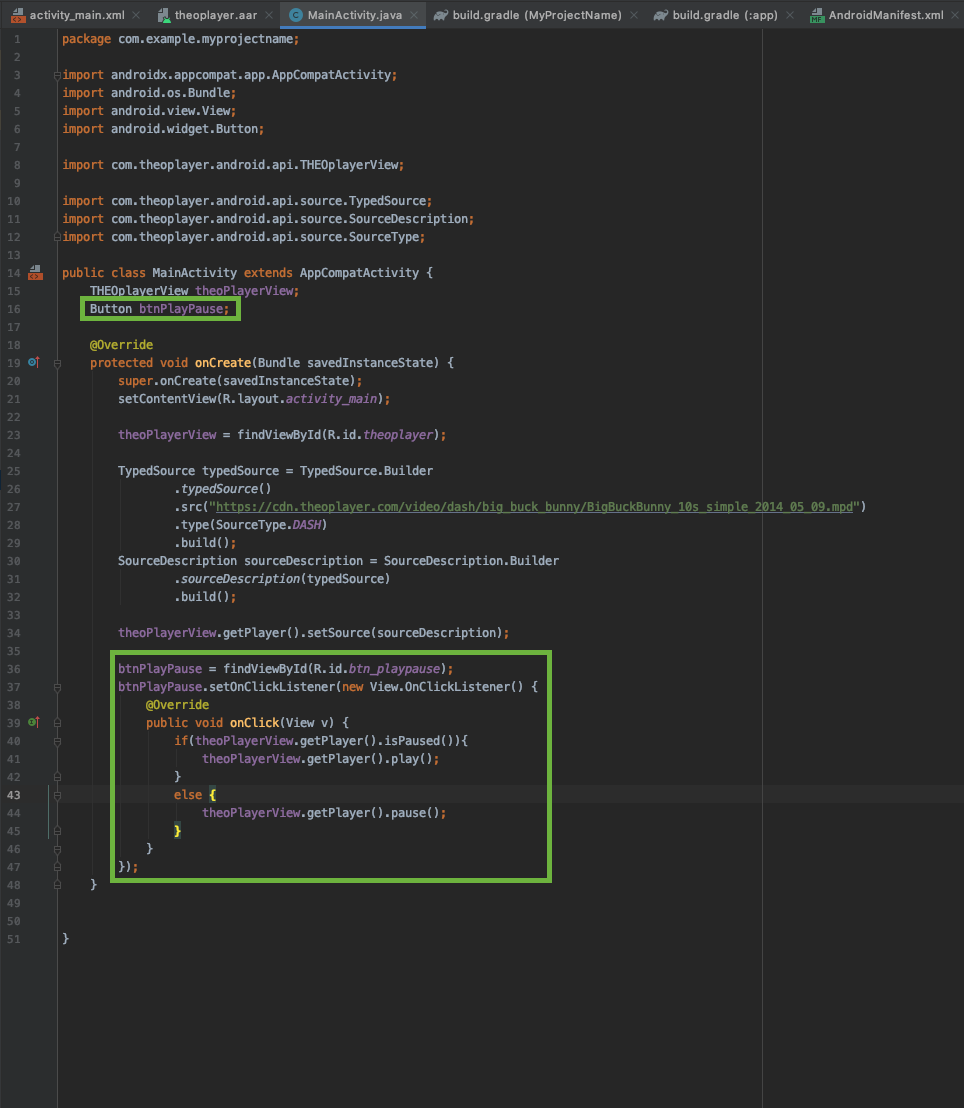Click the onClick implements gutter icon on line 39
The image size is (964, 1108).
pos(33,722)
